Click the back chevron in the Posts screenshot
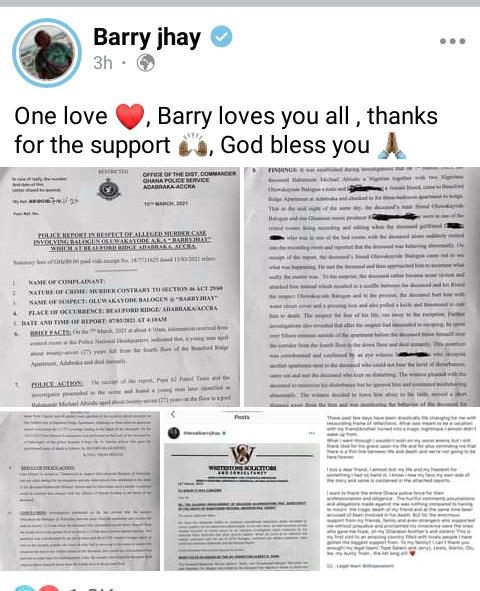 pyautogui.click(x=173, y=415)
